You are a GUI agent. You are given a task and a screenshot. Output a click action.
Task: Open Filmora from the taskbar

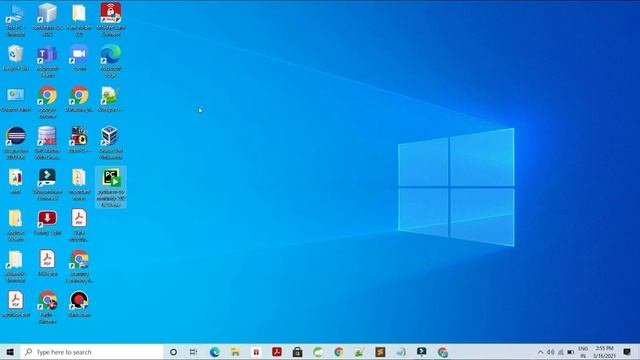click(421, 352)
